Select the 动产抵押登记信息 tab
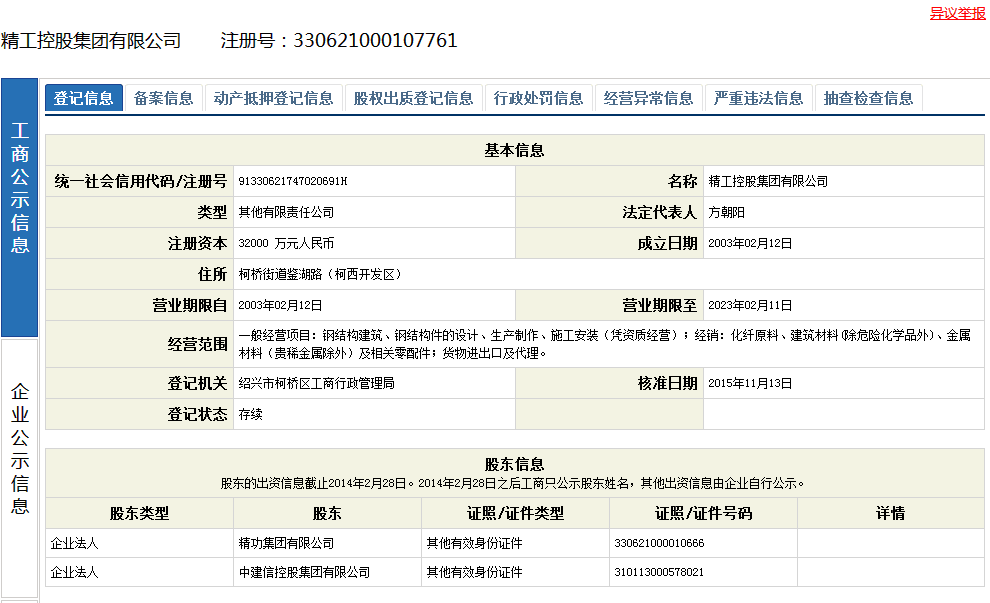This screenshot has width=990, height=603. pos(274,98)
